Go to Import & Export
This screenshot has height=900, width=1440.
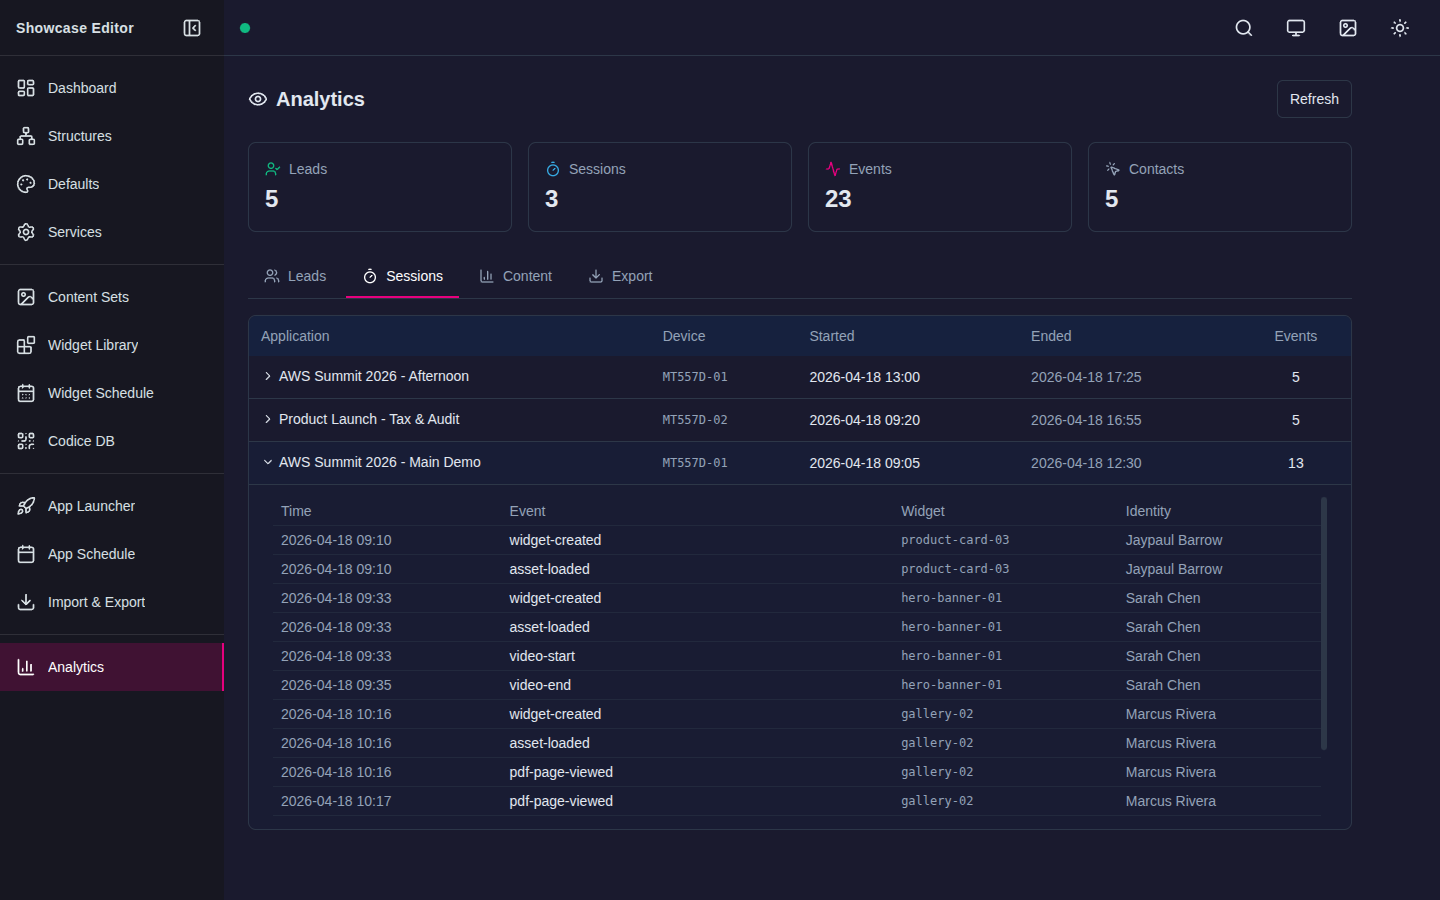(x=112, y=602)
